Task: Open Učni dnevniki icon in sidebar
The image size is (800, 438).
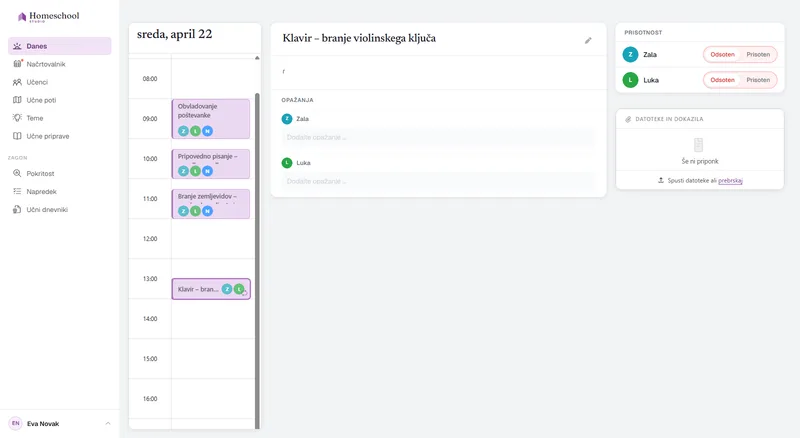Action: (17, 209)
